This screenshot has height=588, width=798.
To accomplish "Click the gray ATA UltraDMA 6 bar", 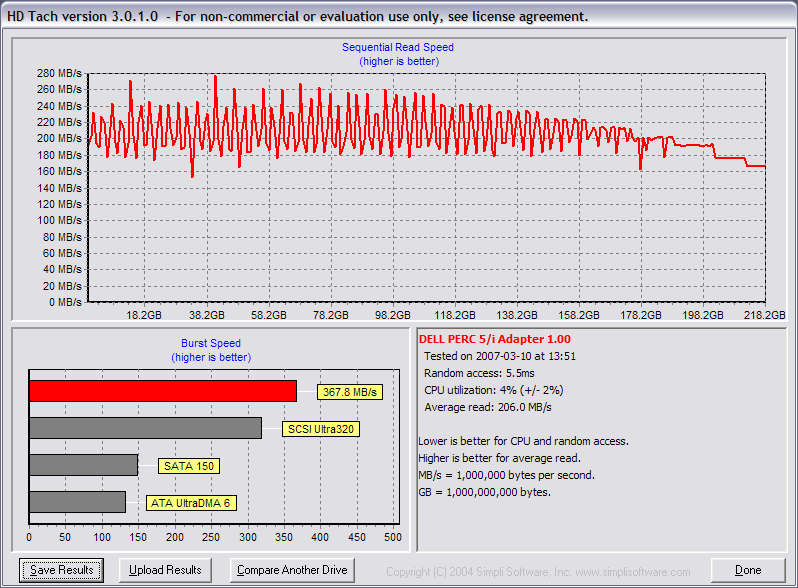I will click(77, 502).
